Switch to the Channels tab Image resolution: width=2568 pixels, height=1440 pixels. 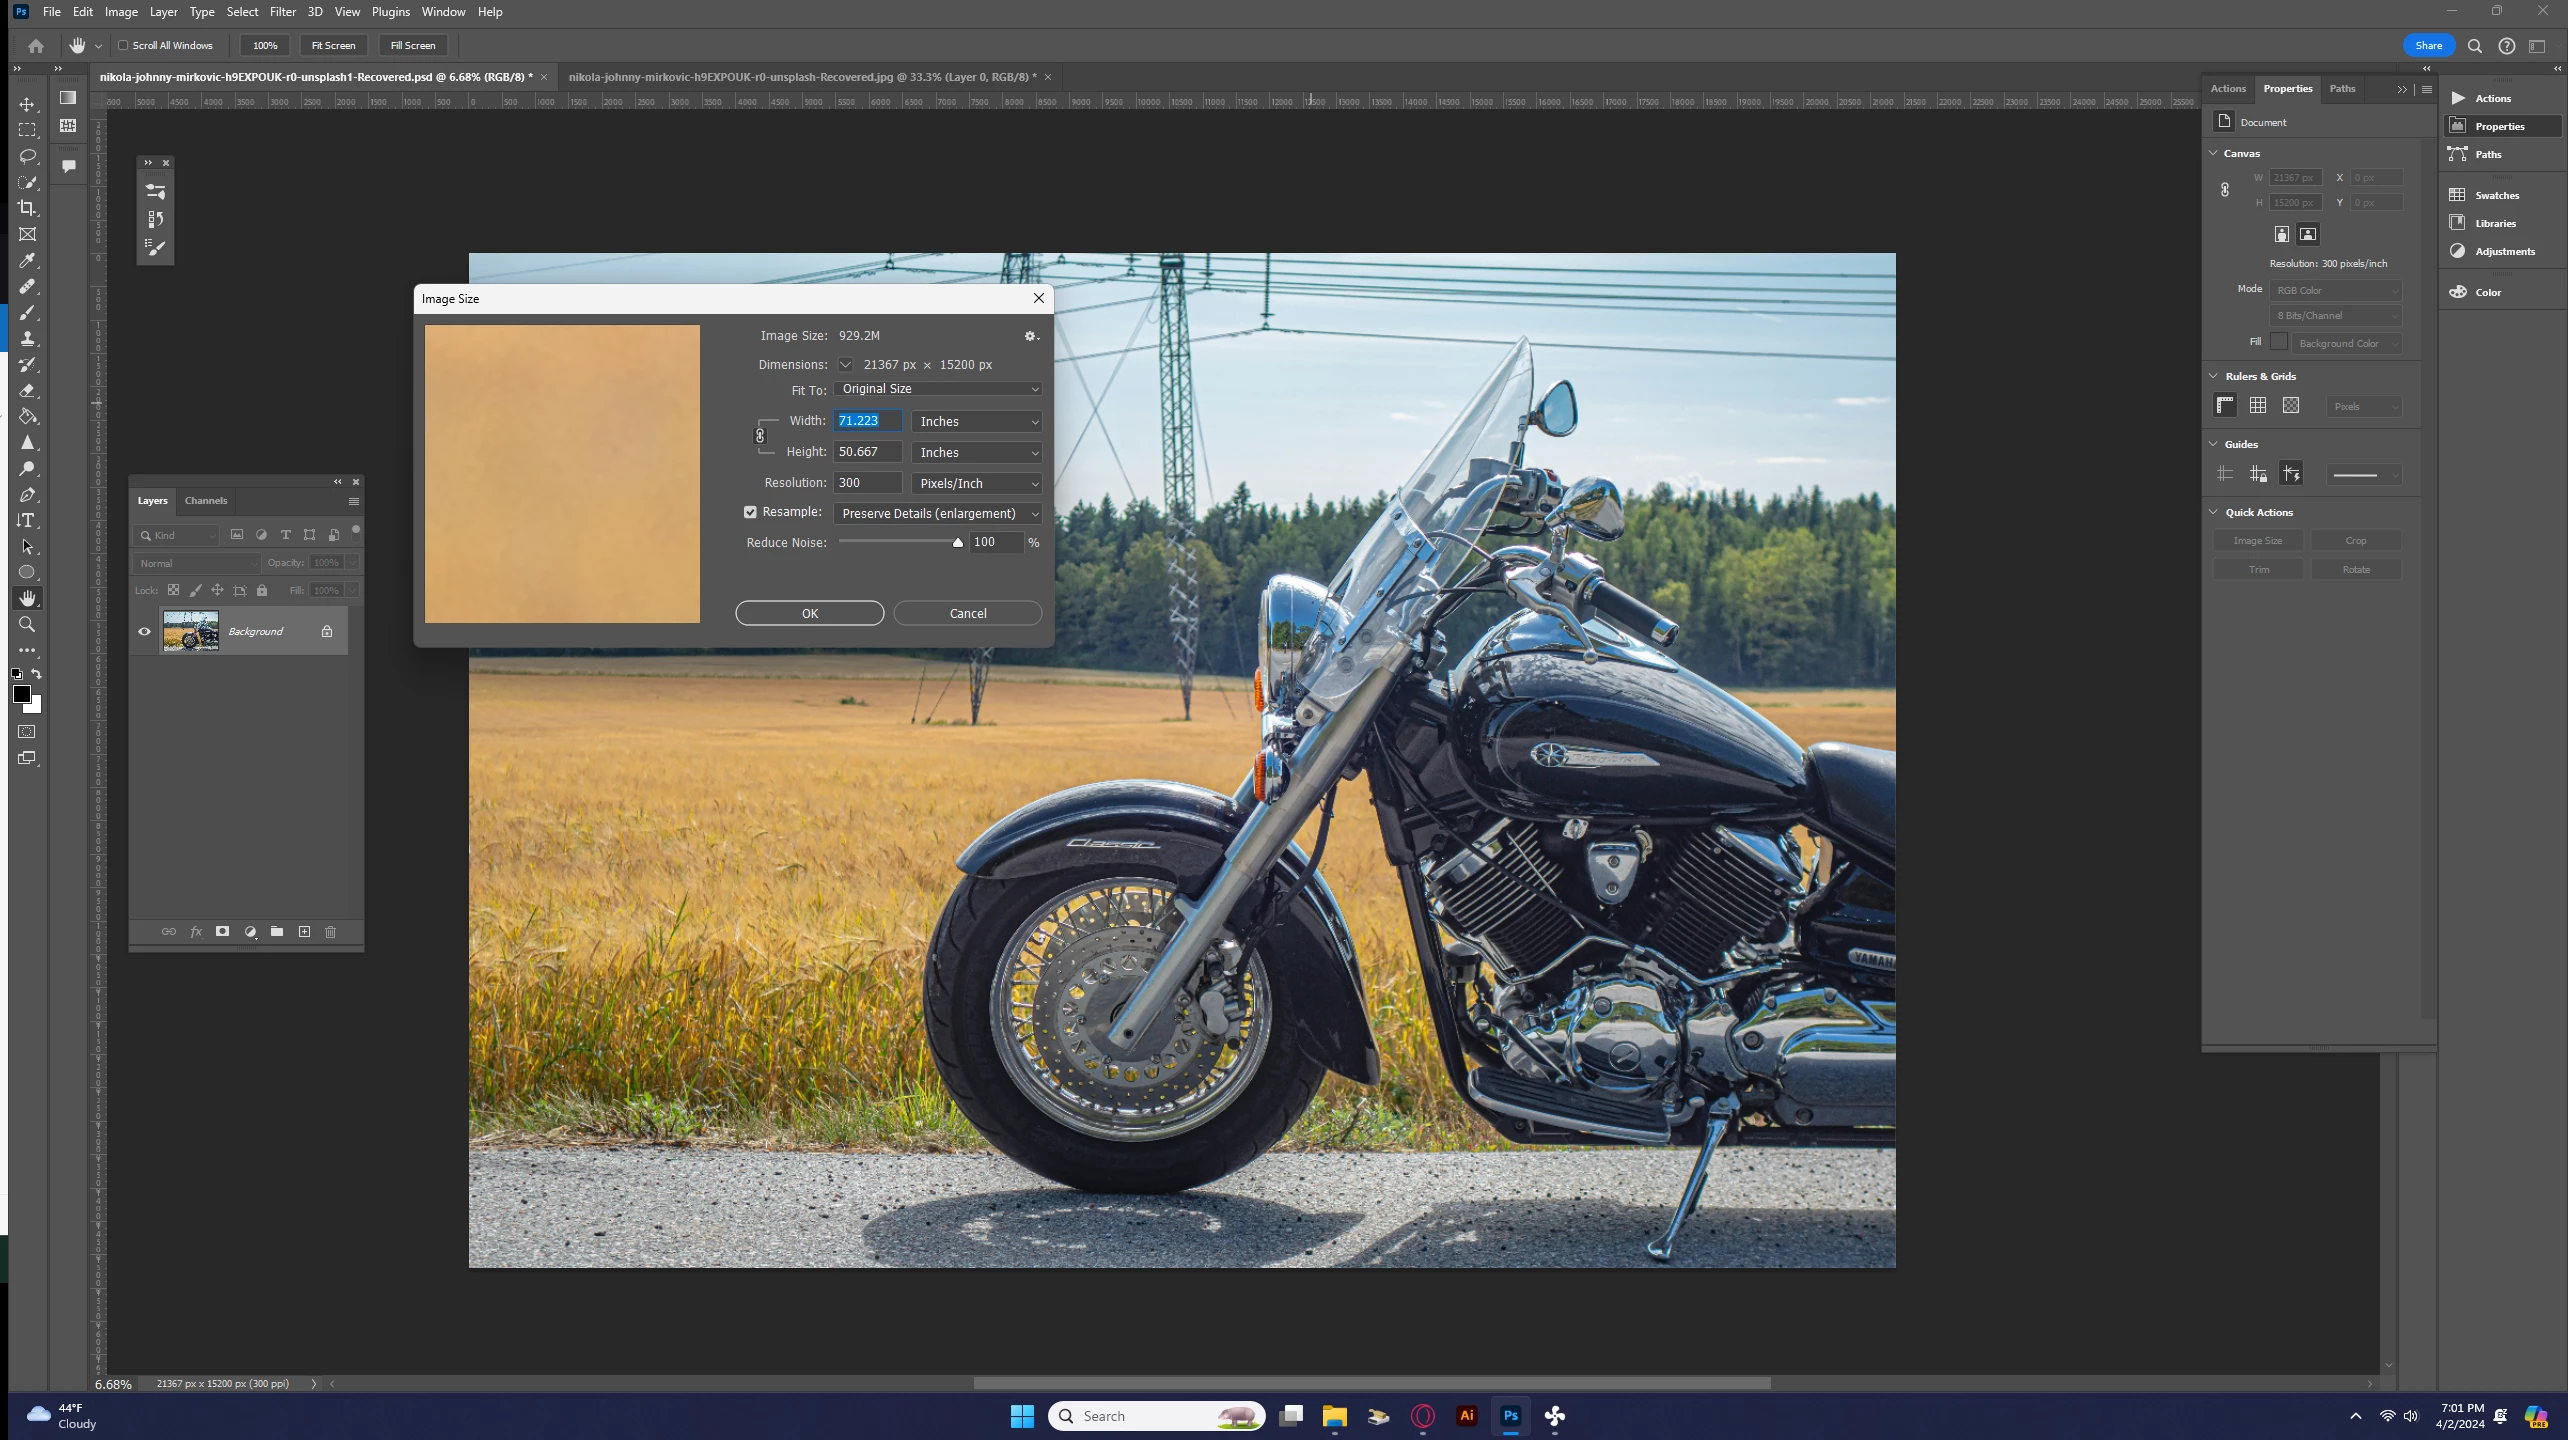tap(205, 500)
